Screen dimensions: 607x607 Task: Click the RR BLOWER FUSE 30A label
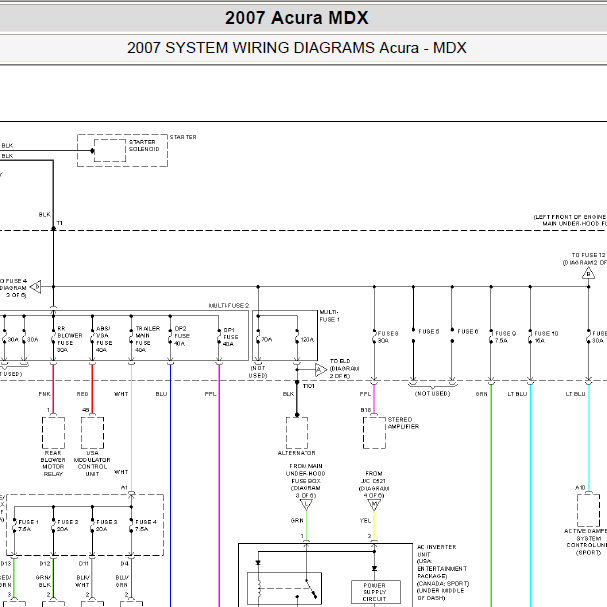[69, 339]
